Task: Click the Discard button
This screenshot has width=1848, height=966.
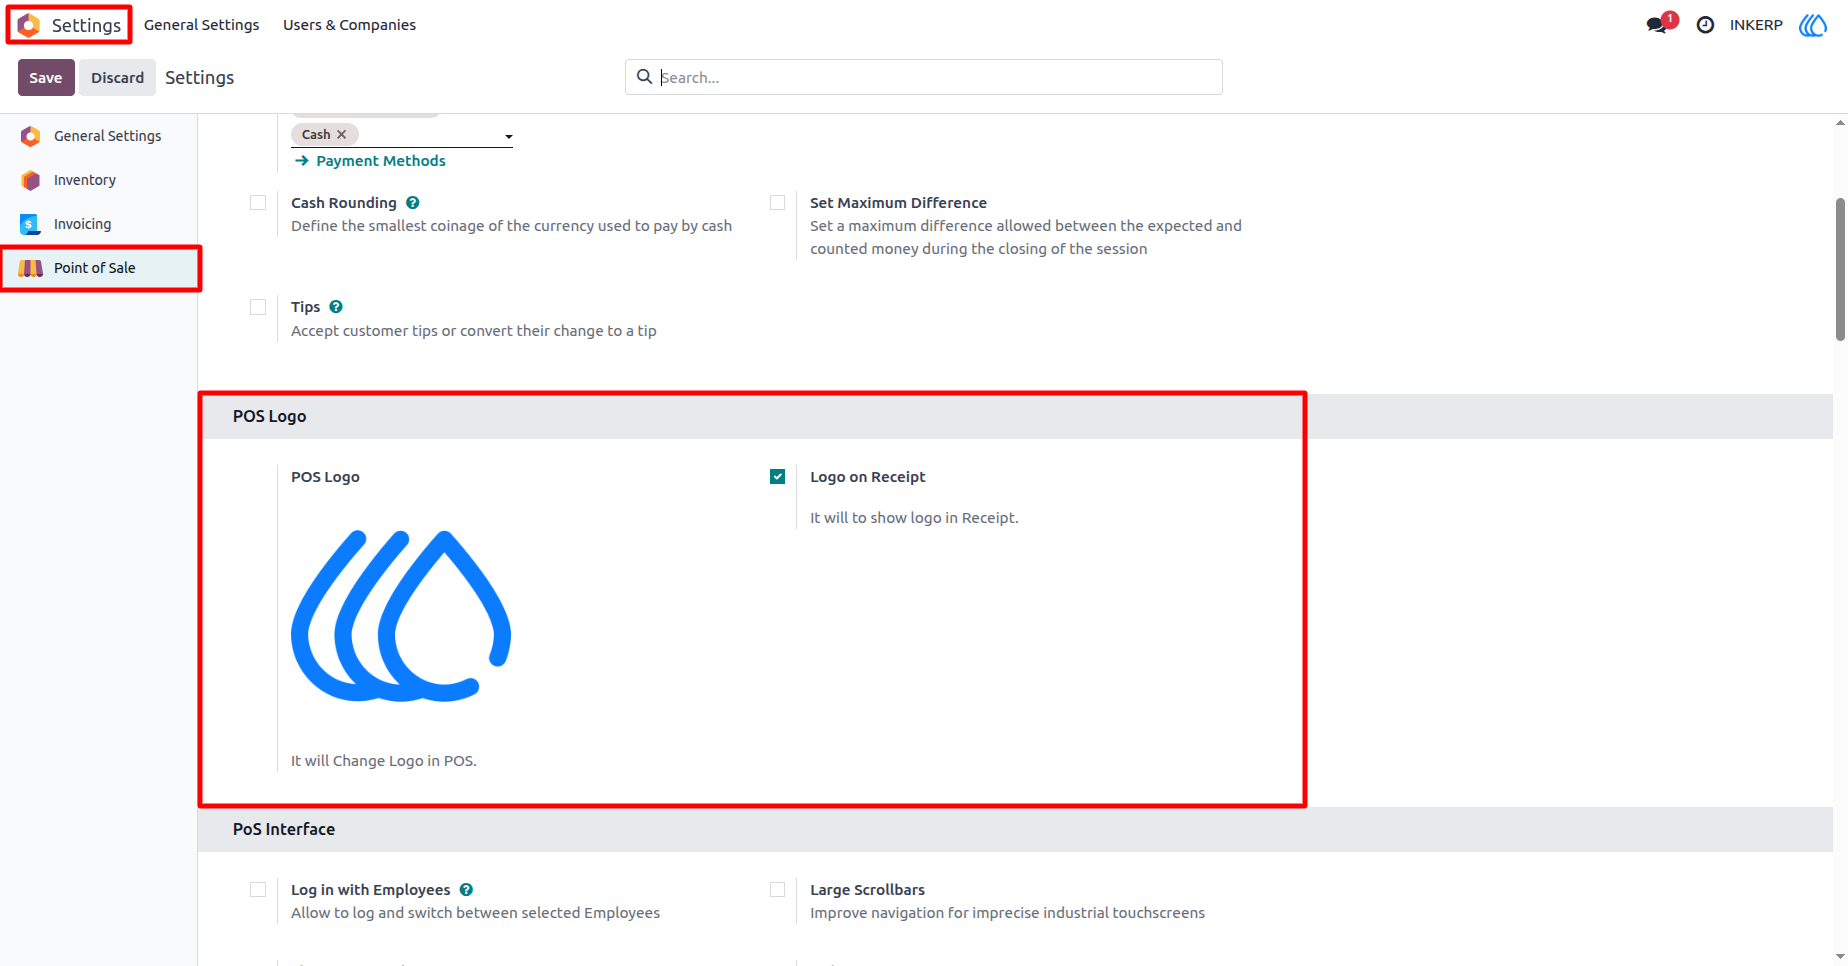Action: pyautogui.click(x=117, y=77)
